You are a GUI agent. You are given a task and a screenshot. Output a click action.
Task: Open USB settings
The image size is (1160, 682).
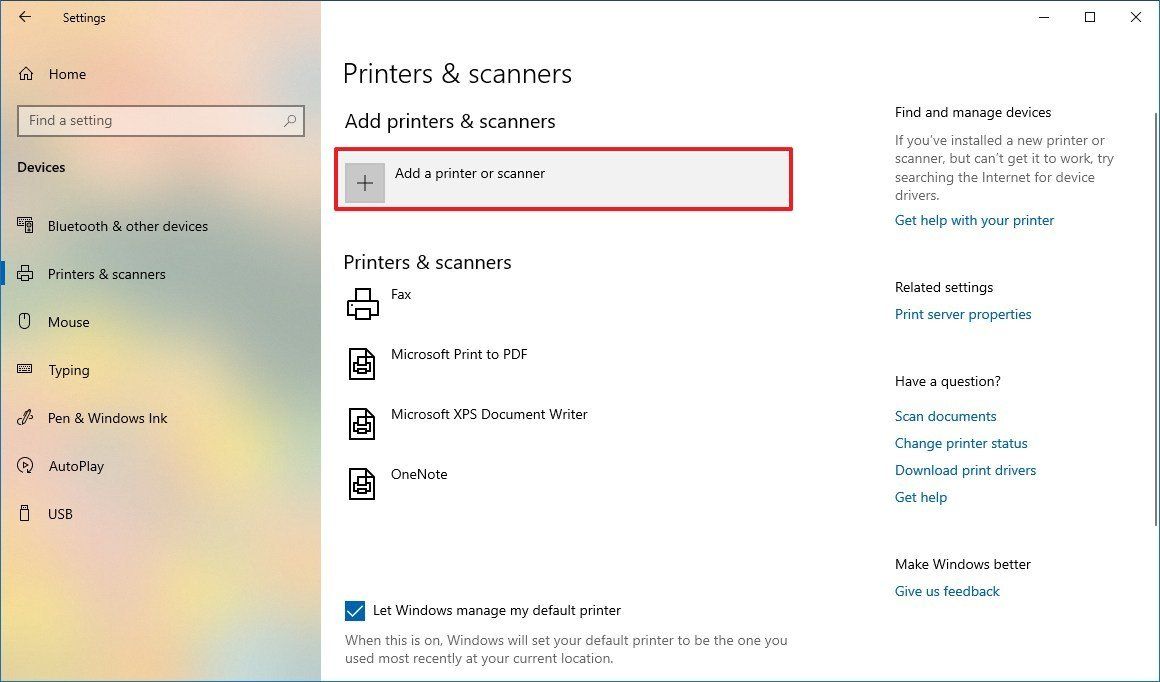61,513
